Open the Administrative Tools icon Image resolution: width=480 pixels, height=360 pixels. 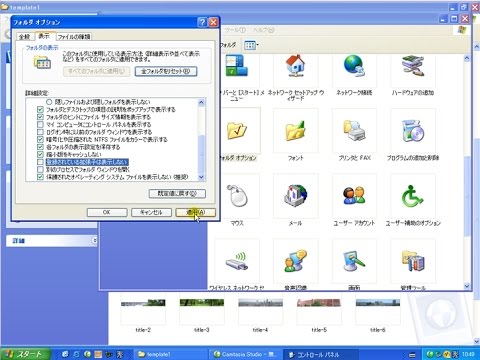pos(413,261)
